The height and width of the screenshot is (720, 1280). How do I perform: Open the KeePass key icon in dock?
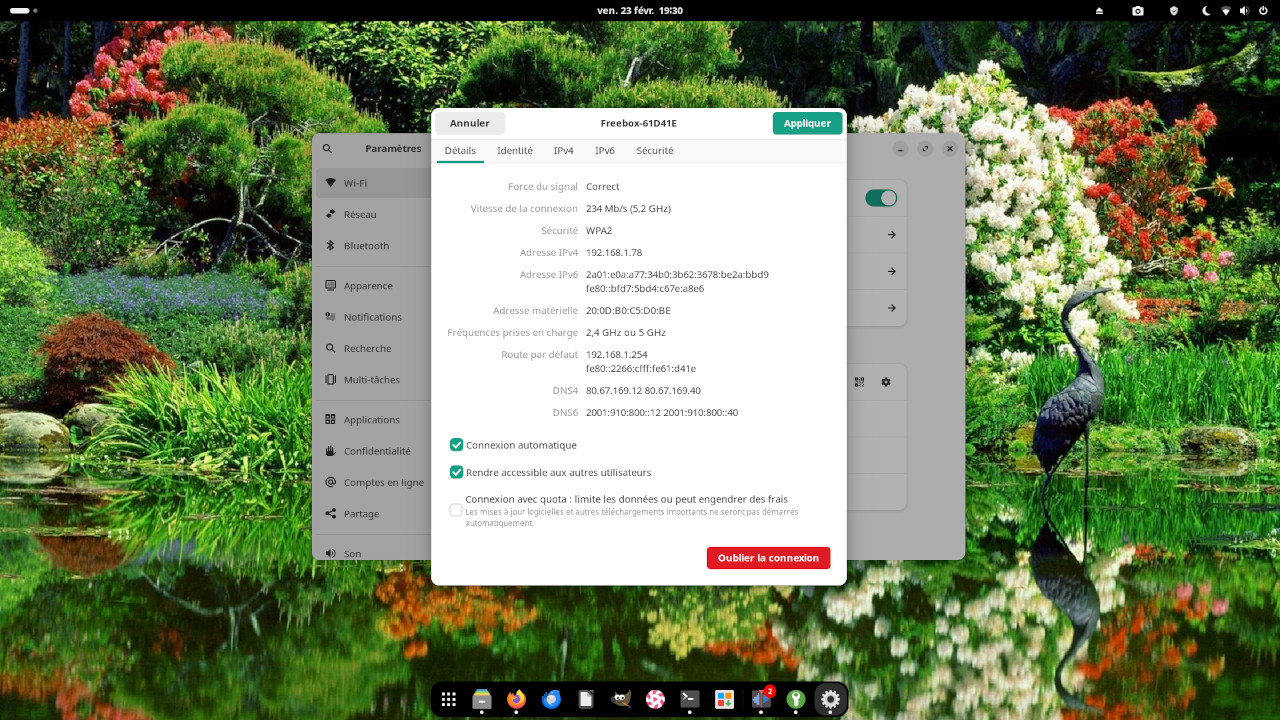[x=796, y=700]
